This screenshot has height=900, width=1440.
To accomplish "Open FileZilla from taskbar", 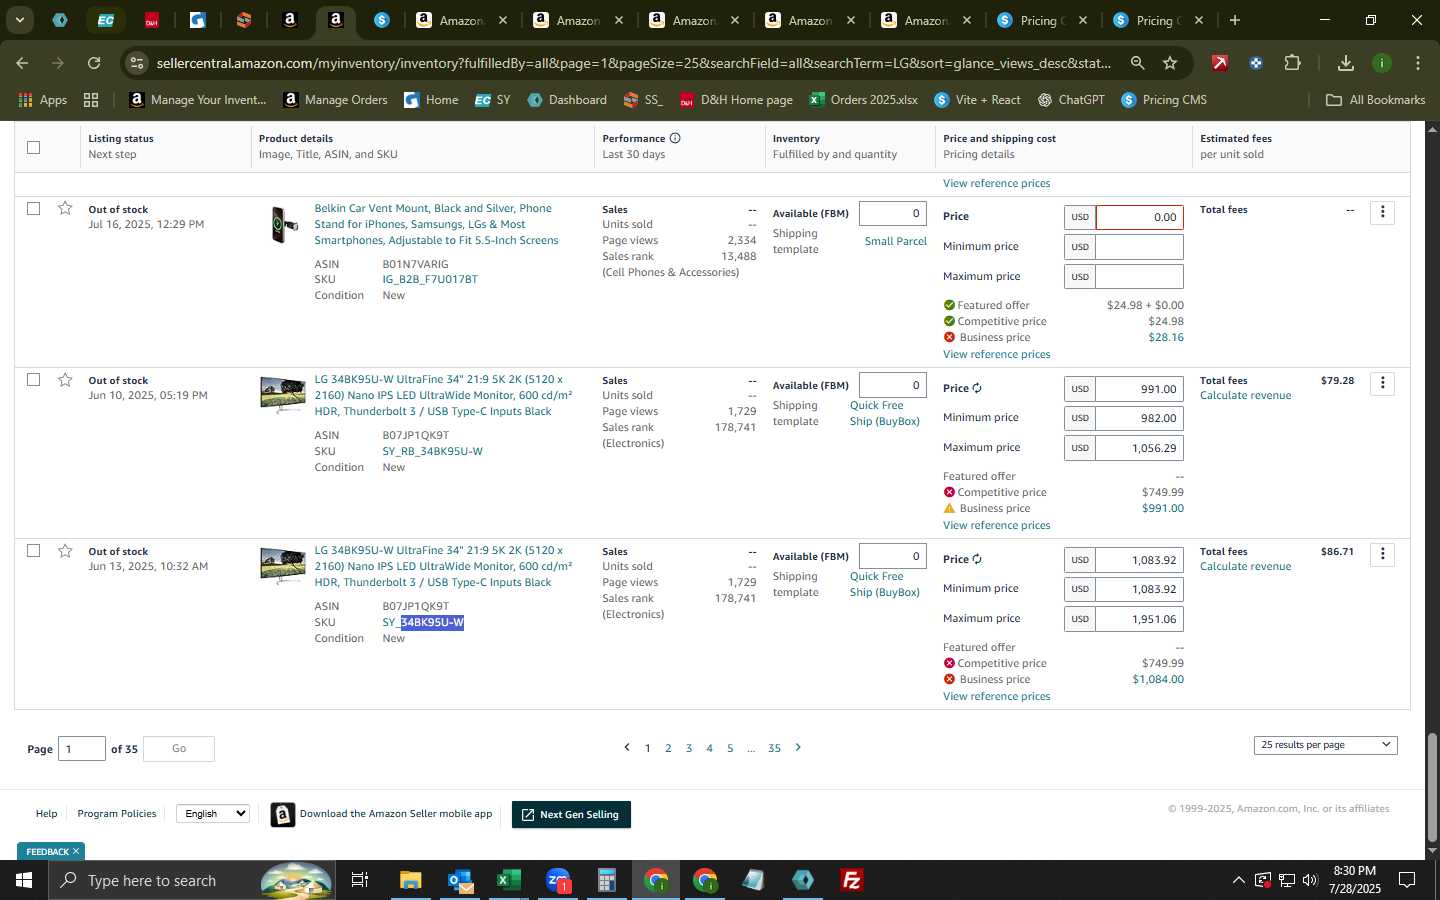I will pyautogui.click(x=852, y=880).
